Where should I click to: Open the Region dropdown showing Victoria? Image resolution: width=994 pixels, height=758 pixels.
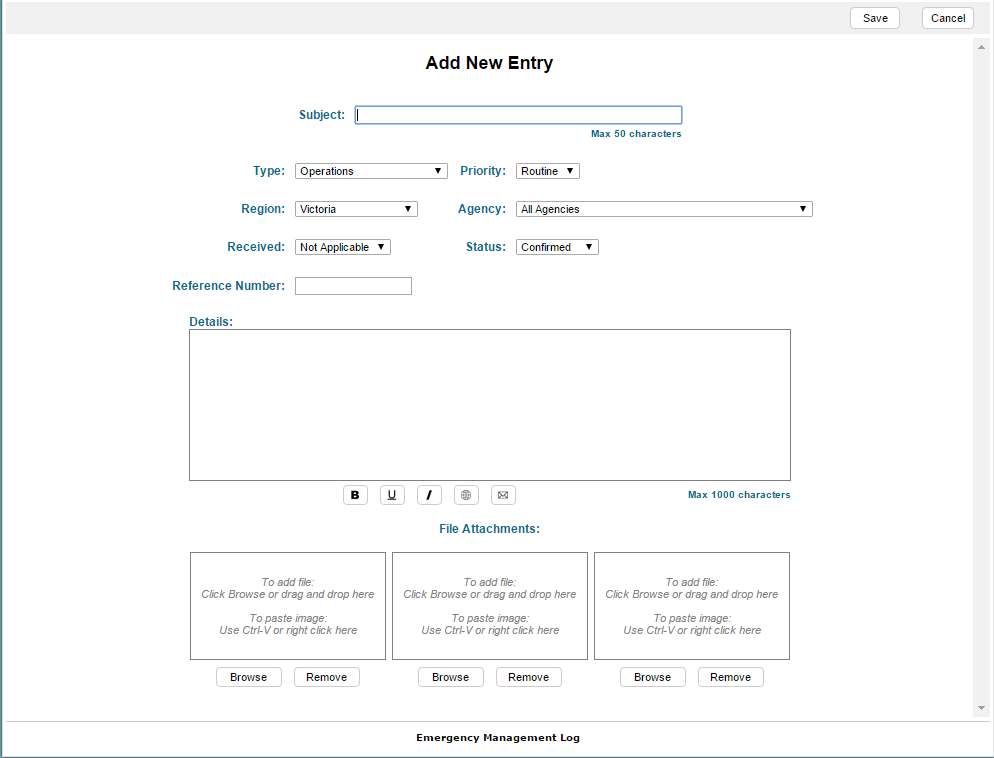point(355,209)
